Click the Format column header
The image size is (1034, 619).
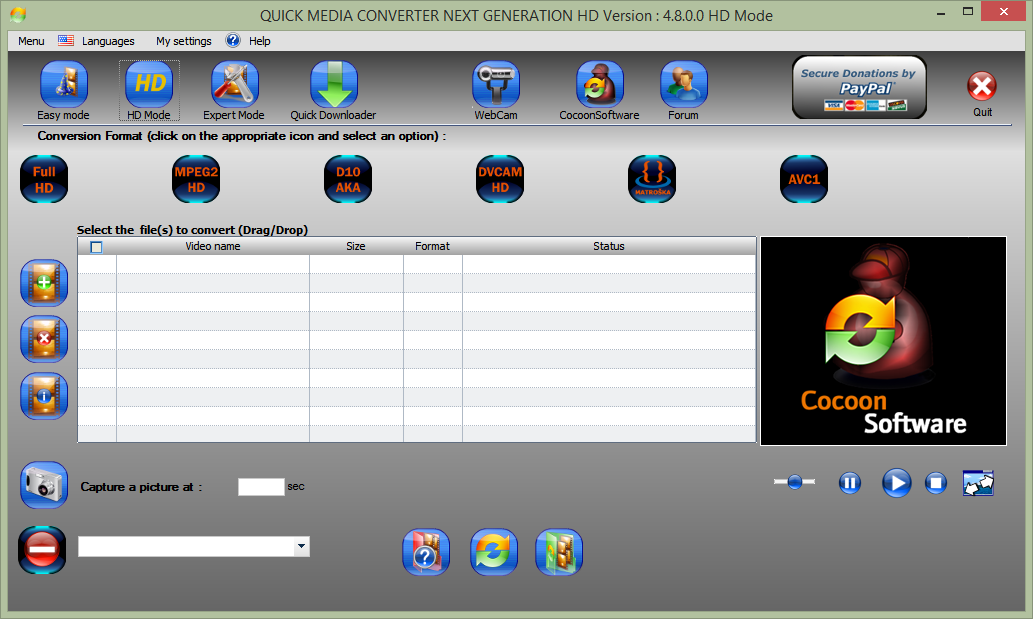click(433, 247)
